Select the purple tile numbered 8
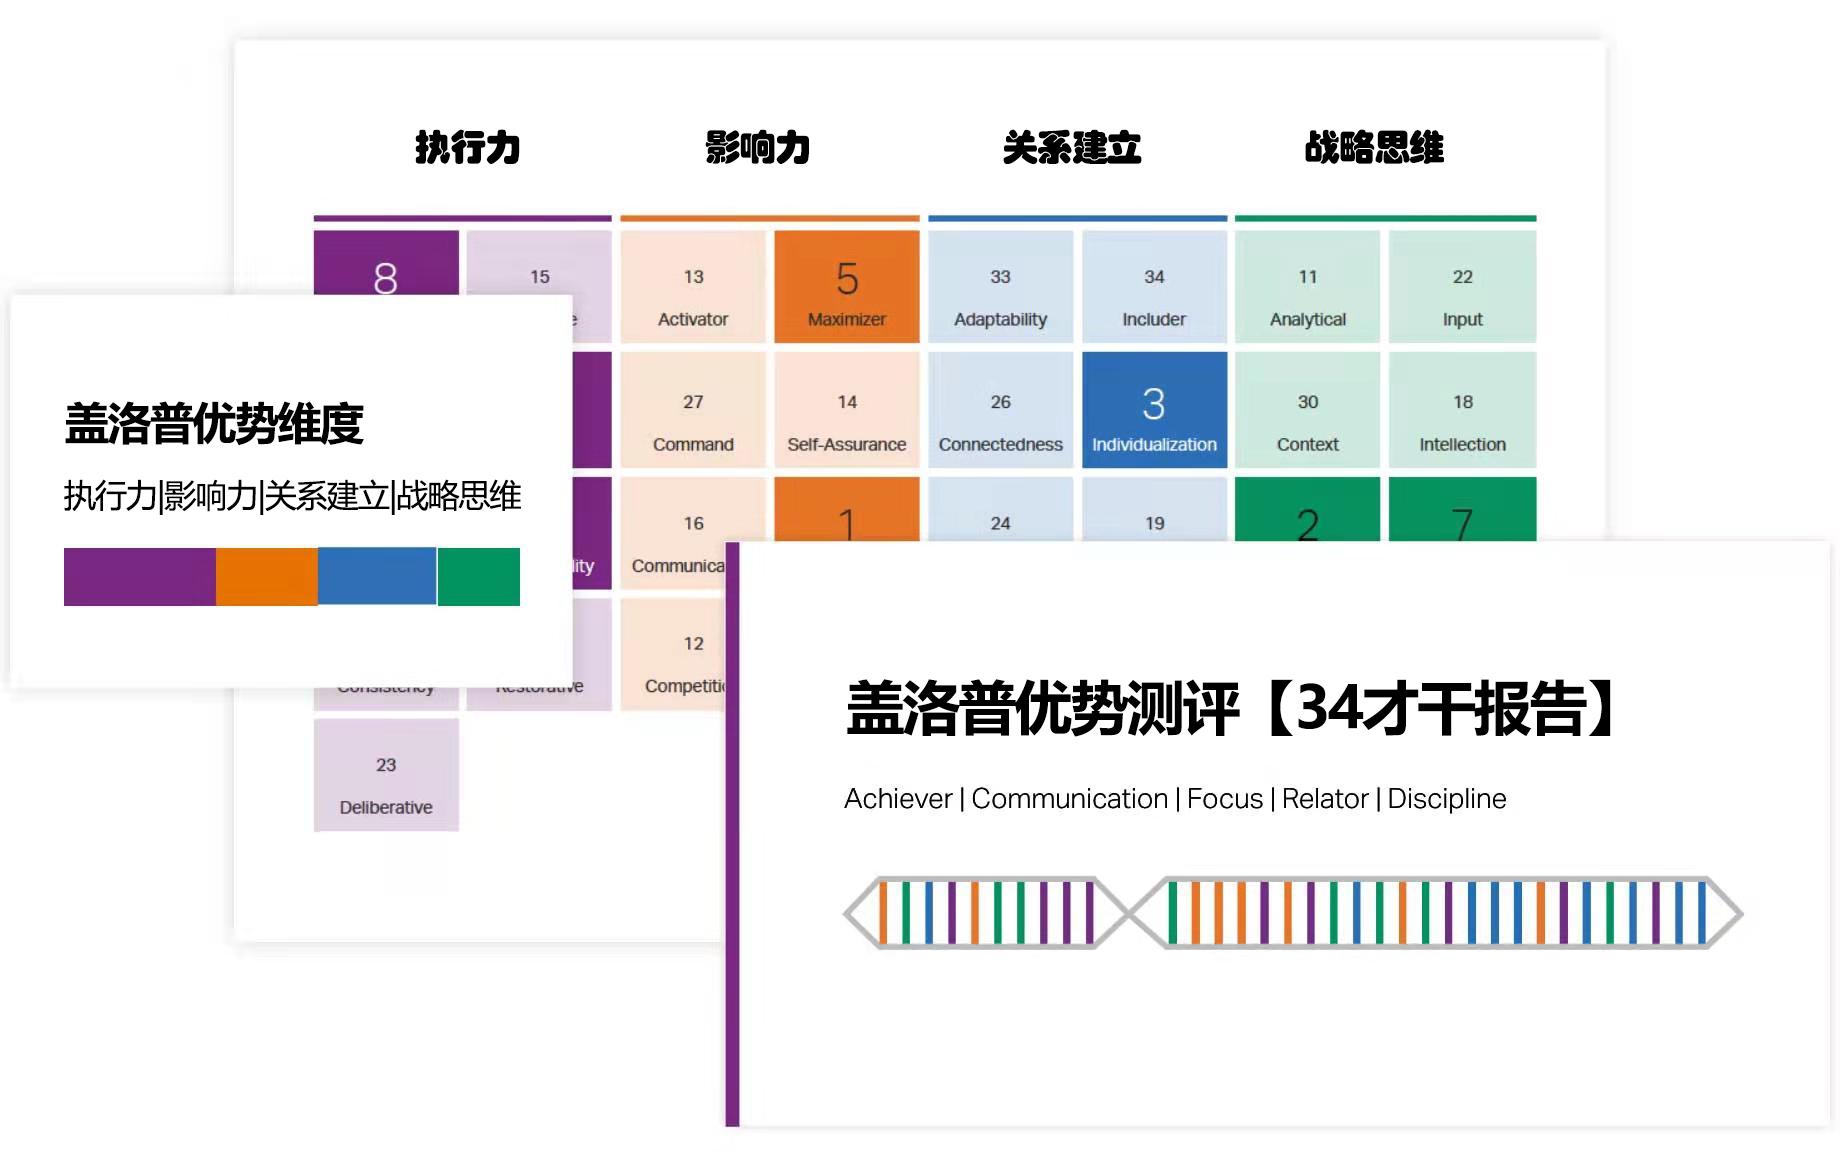1840x1168 pixels. click(x=386, y=263)
